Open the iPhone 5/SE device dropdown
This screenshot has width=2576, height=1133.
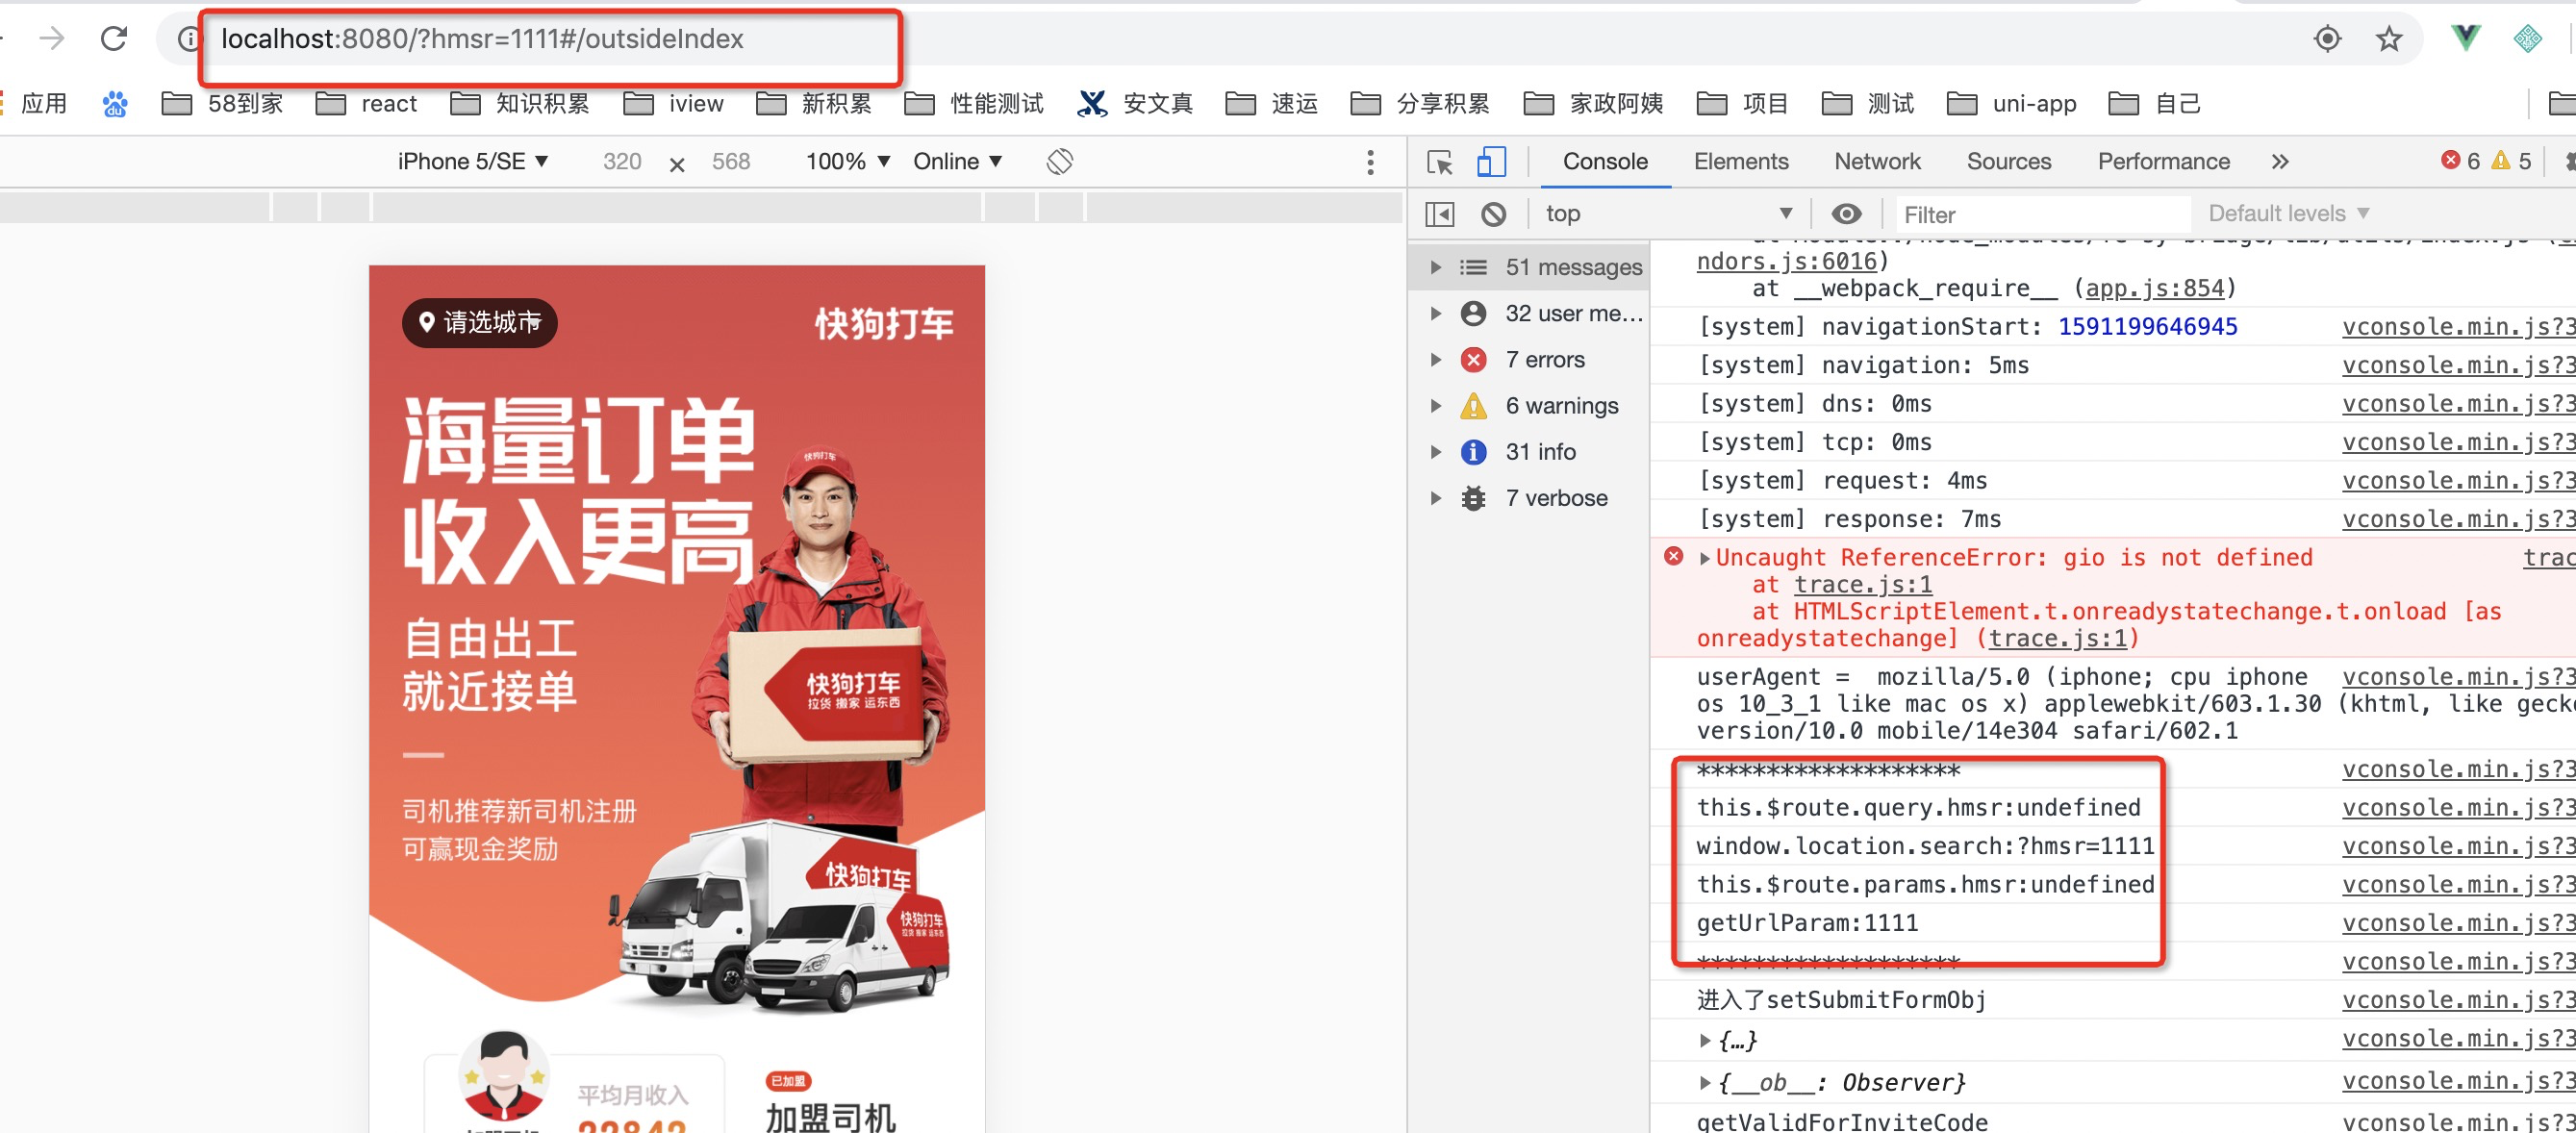[472, 162]
